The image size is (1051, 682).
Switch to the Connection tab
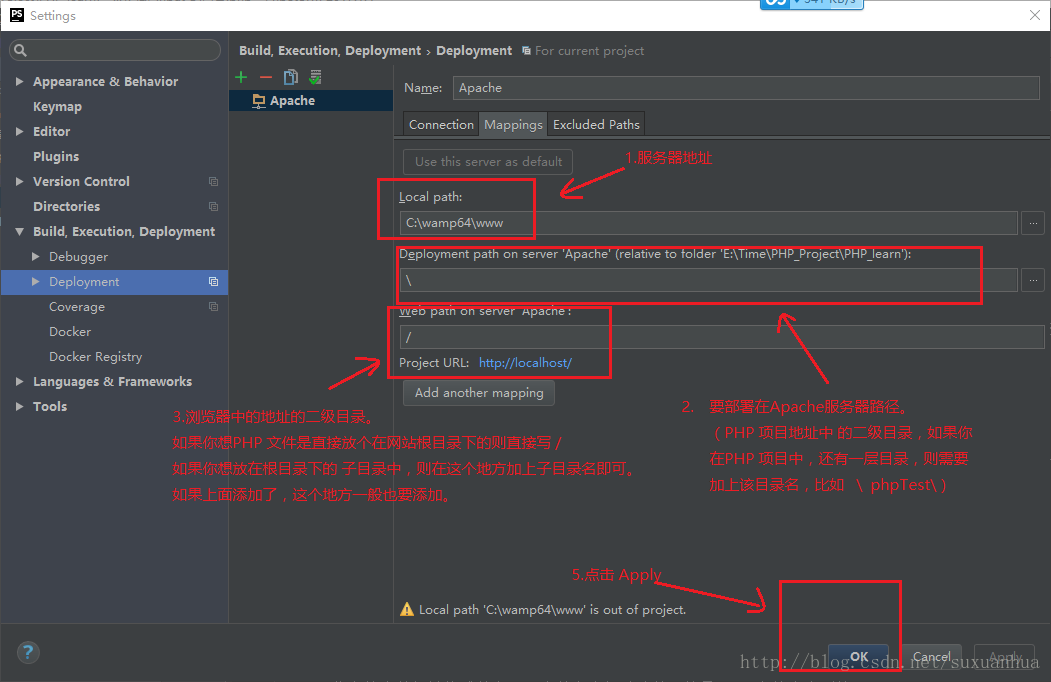(x=441, y=125)
